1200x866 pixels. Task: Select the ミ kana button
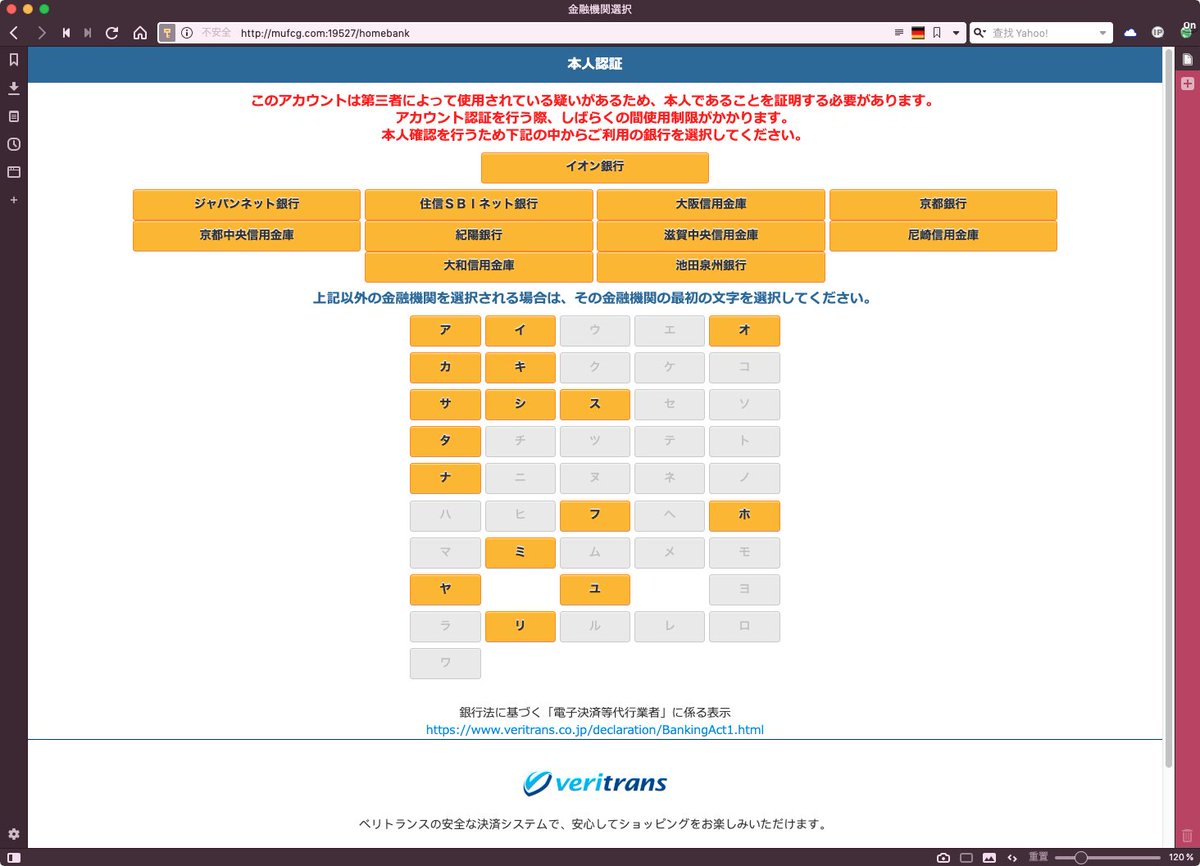pyautogui.click(x=520, y=553)
